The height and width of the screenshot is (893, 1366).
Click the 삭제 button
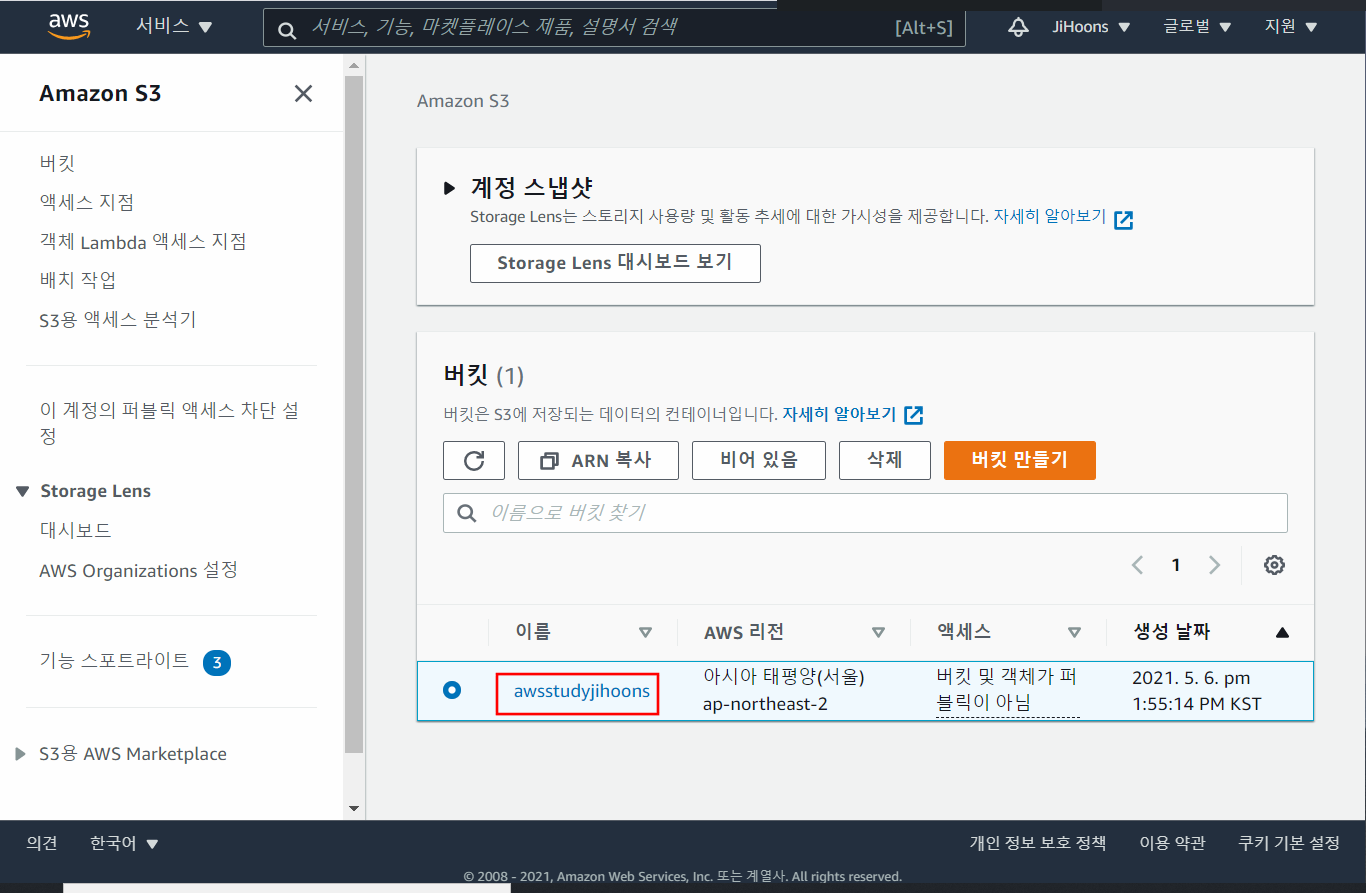[885, 460]
